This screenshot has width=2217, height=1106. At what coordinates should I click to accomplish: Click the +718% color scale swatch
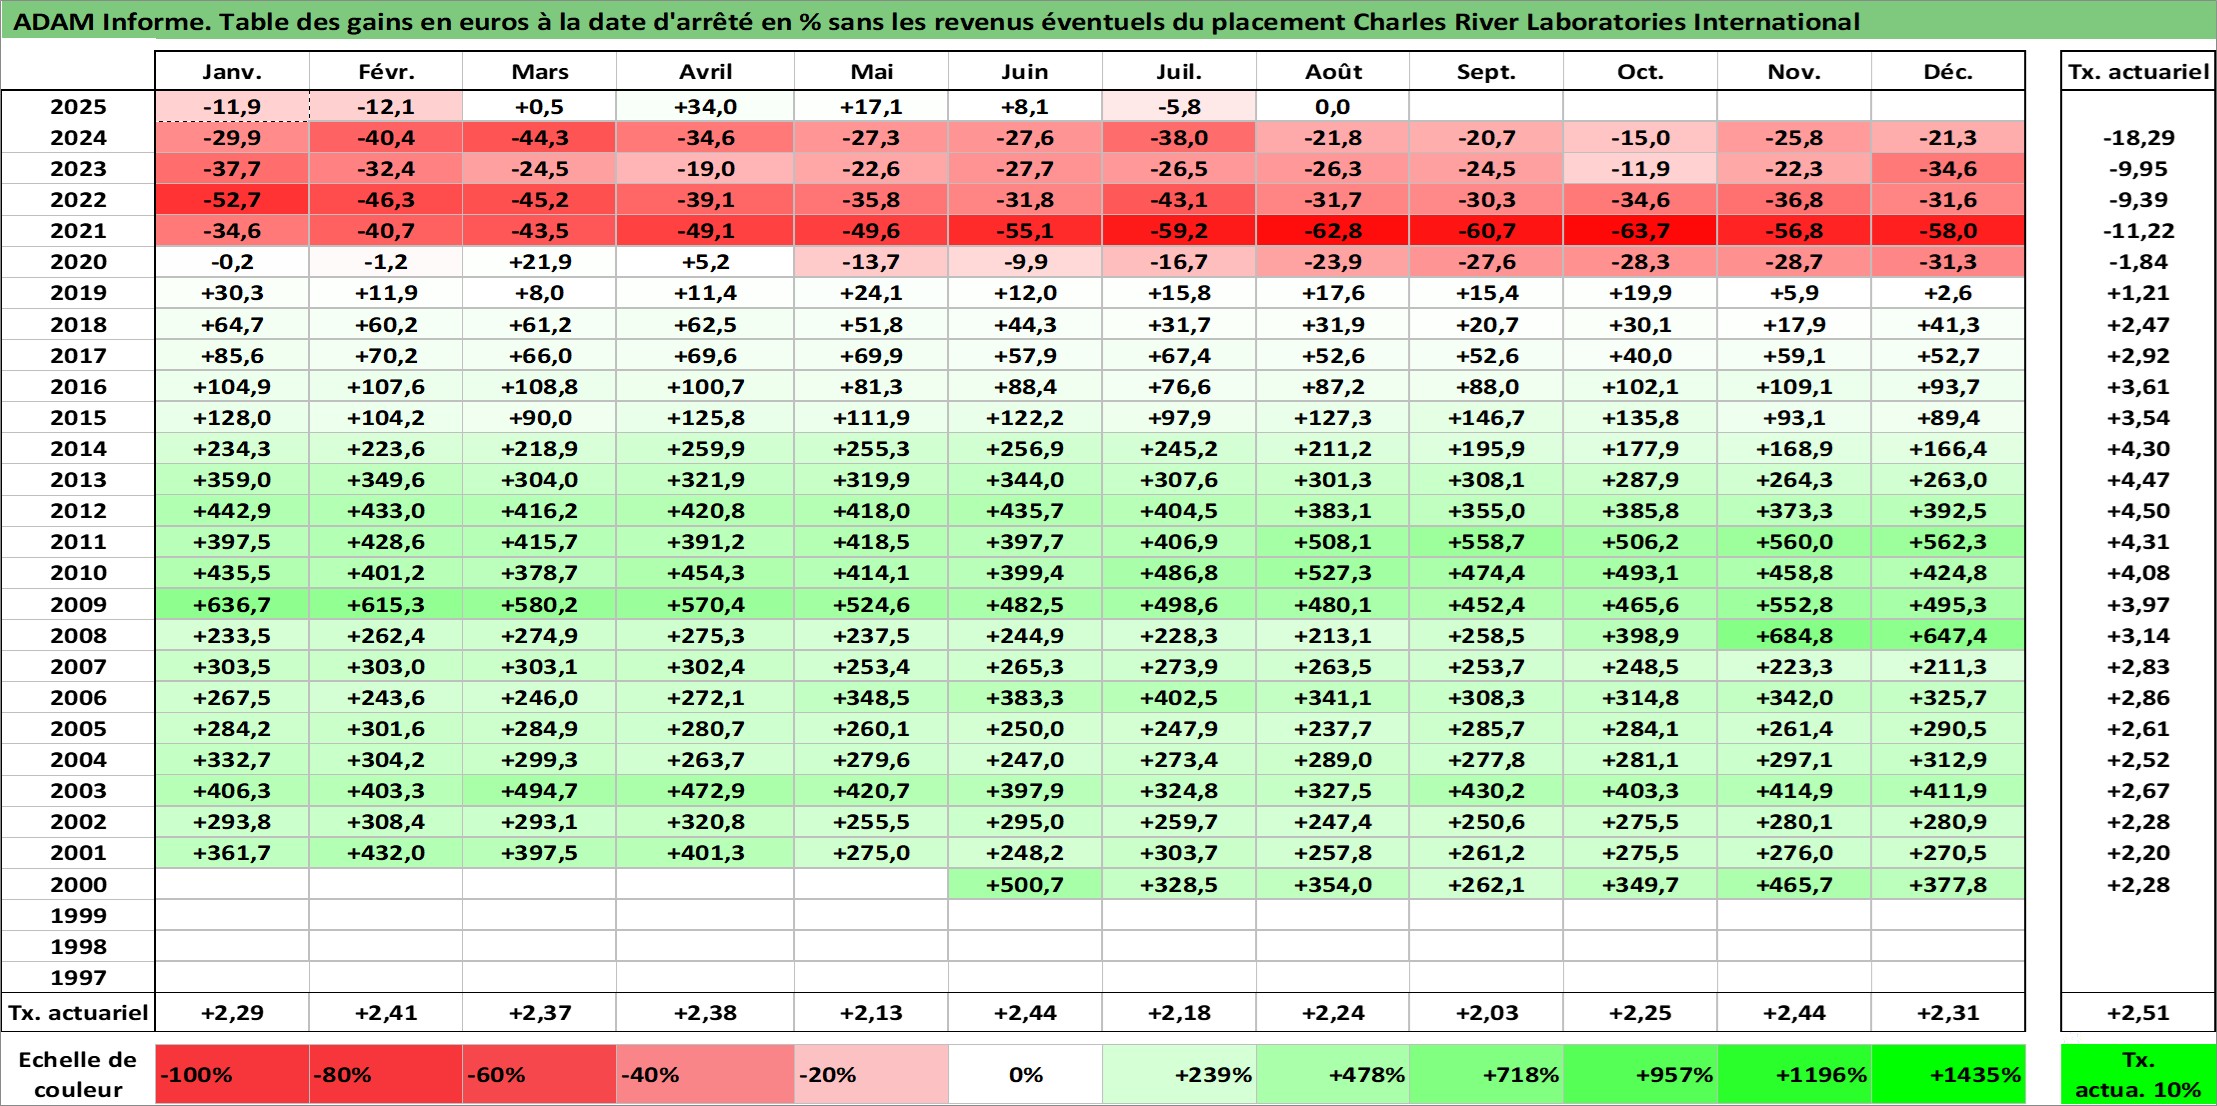(1487, 1074)
